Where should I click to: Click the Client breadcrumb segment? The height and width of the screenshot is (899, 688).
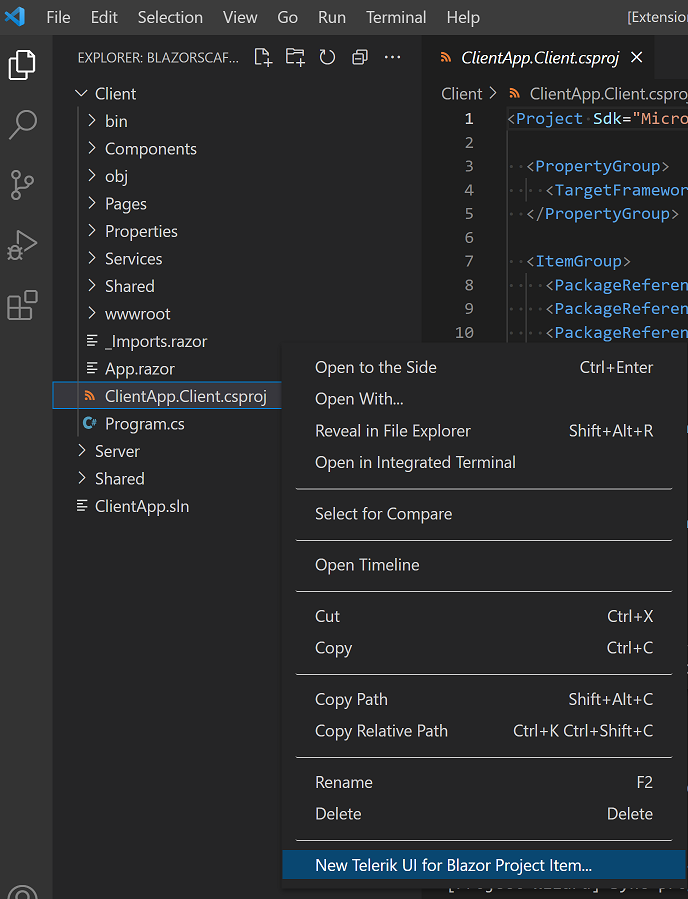tap(462, 93)
